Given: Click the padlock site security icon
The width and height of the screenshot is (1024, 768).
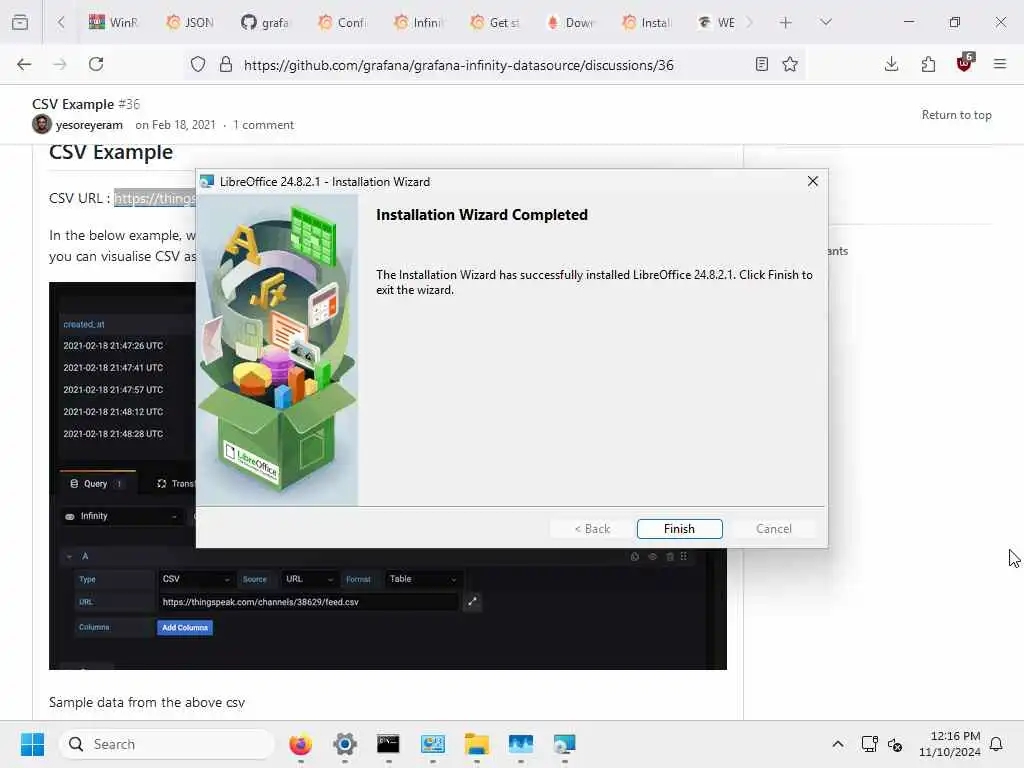Looking at the screenshot, I should [x=226, y=65].
